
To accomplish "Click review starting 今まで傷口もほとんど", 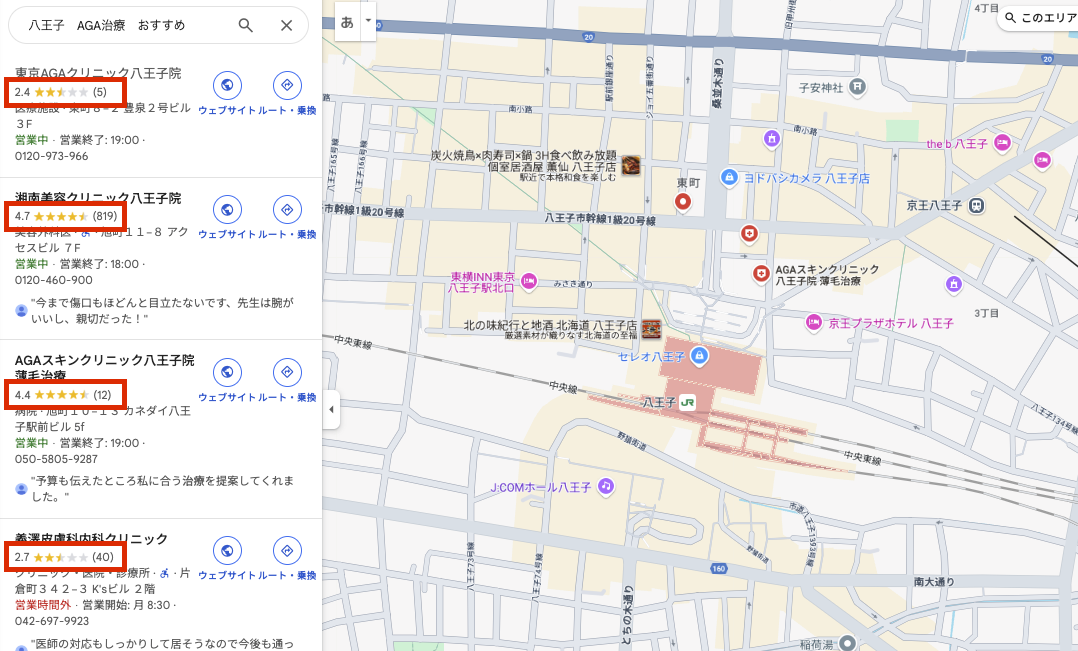I will coord(162,311).
